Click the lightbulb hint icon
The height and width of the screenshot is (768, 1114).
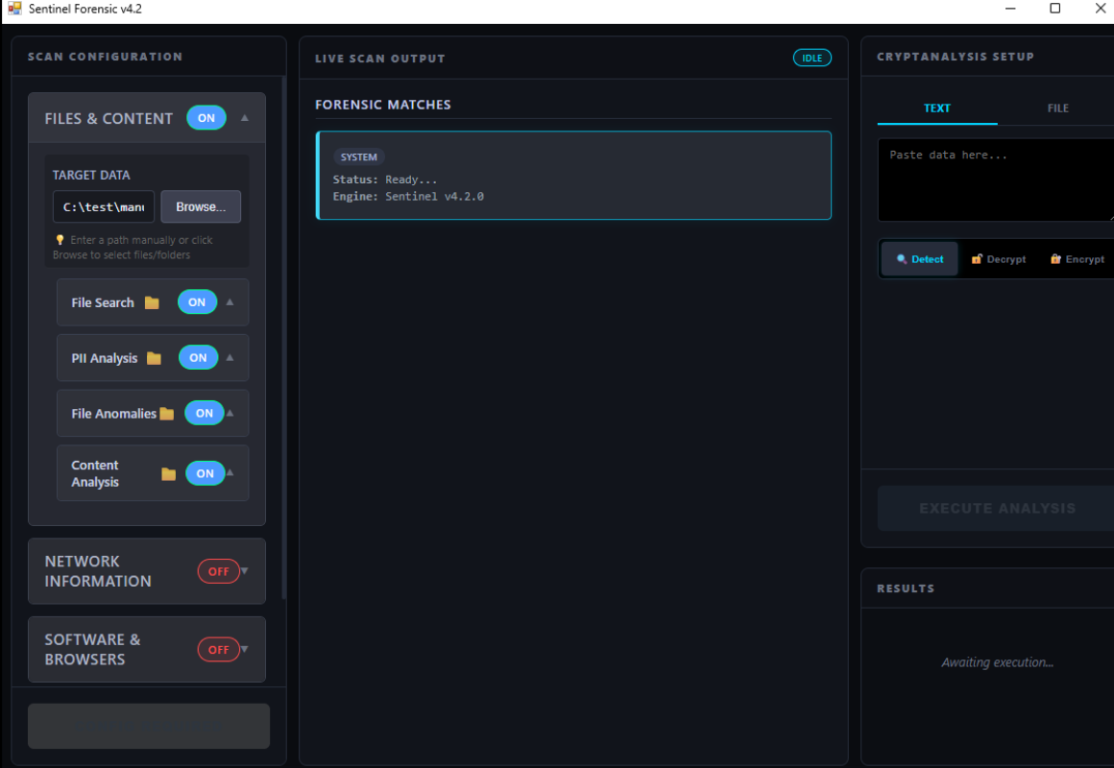pos(60,240)
